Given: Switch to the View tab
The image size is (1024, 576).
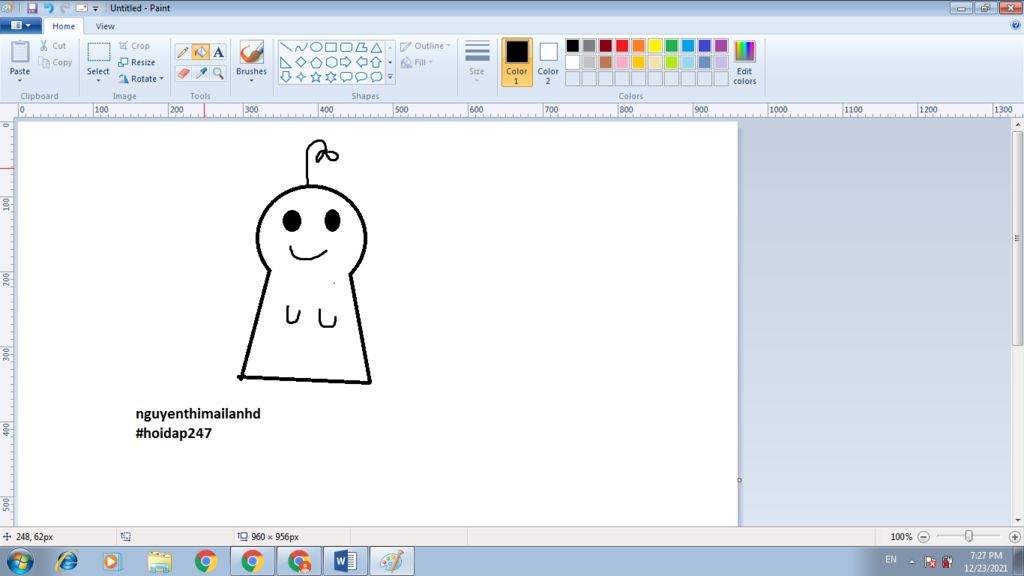Looking at the screenshot, I should 105,26.
